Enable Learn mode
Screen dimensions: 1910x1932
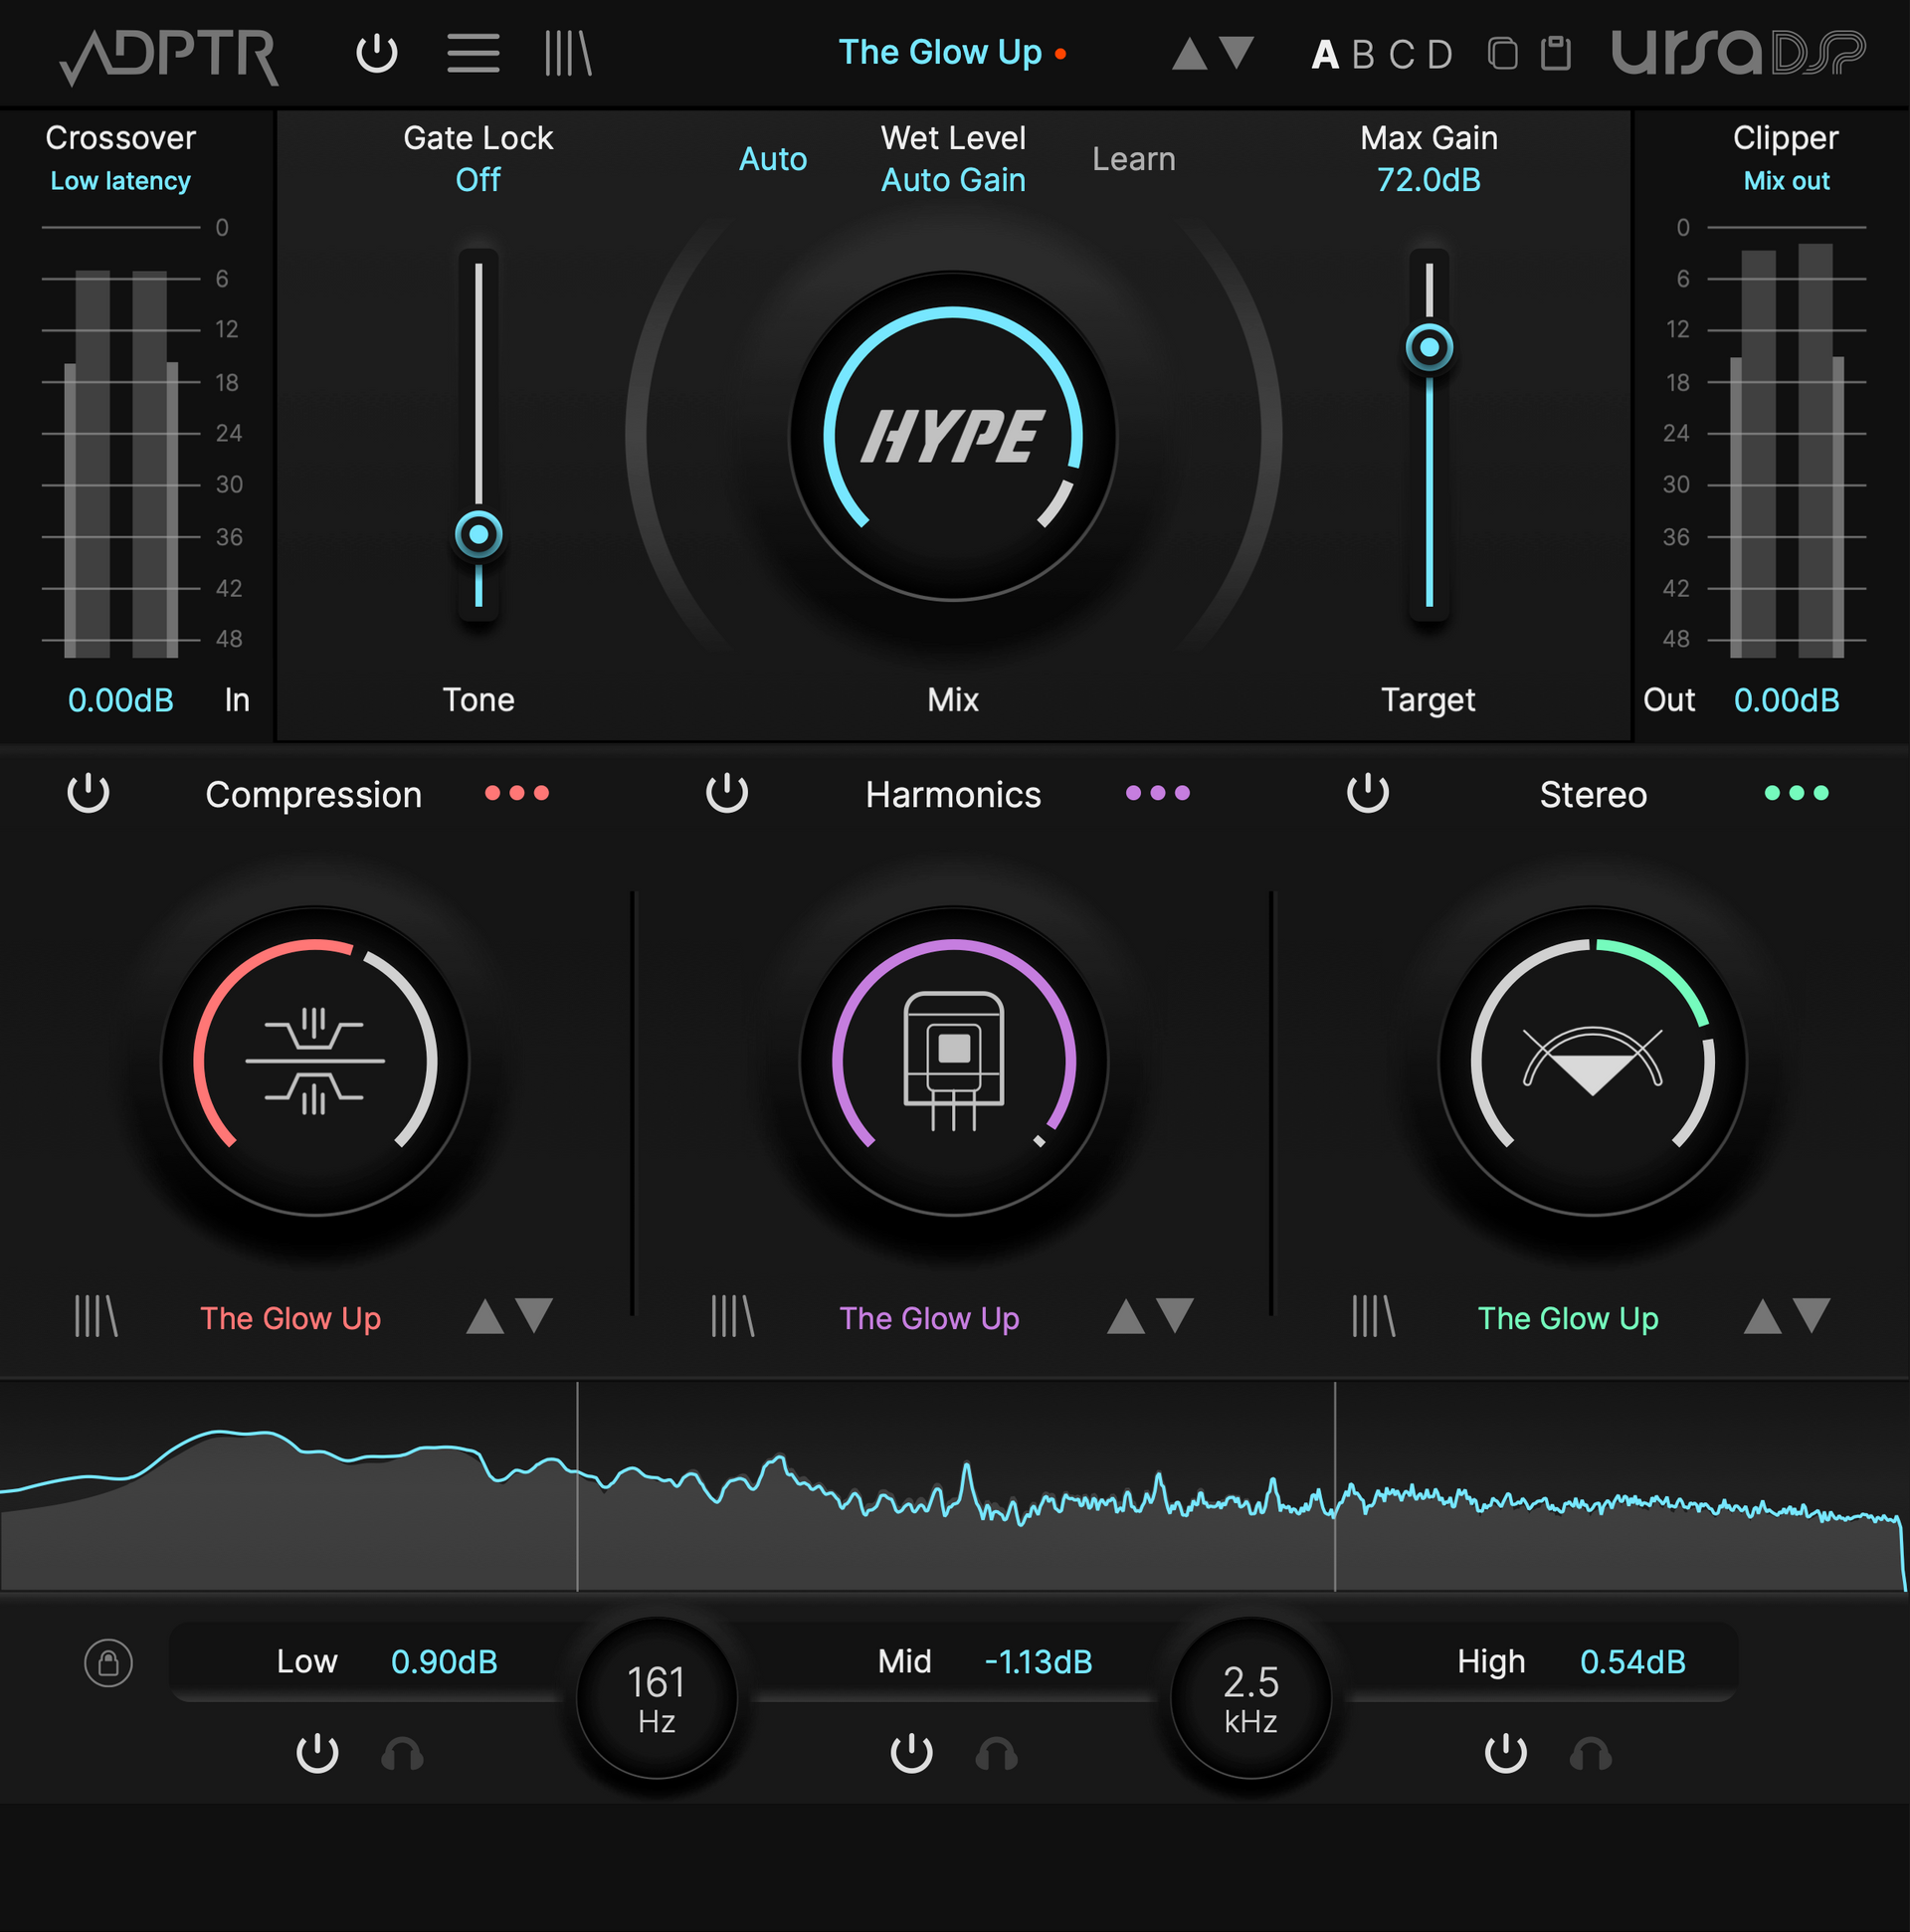click(1134, 158)
